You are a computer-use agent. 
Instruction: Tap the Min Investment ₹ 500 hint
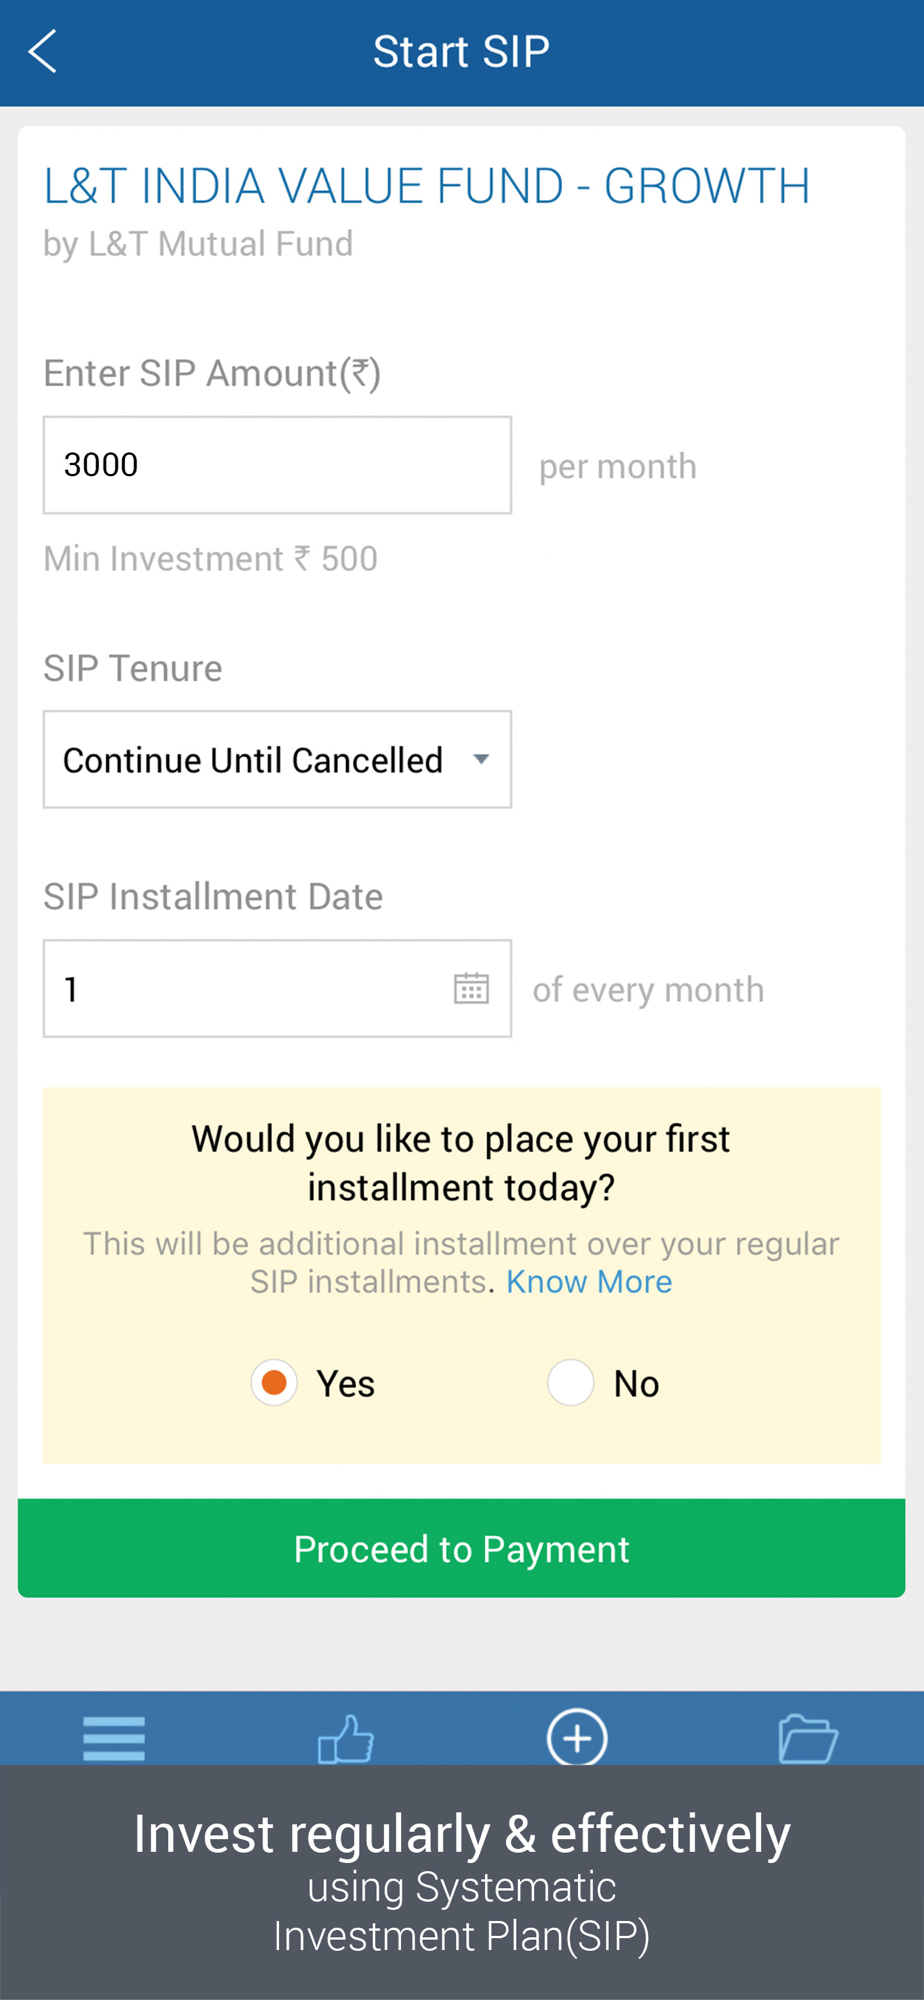click(x=211, y=558)
